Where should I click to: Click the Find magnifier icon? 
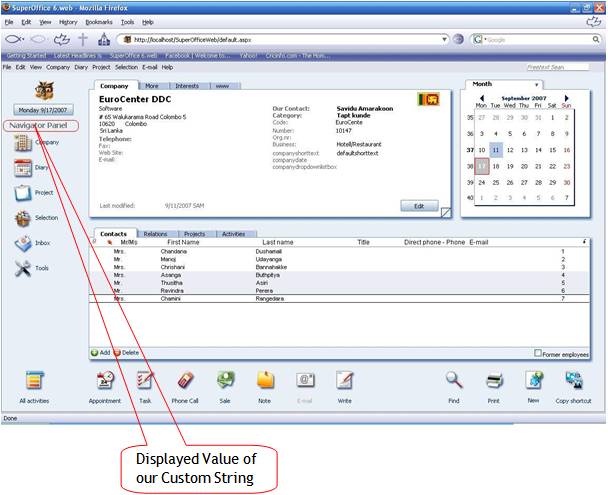coord(454,381)
